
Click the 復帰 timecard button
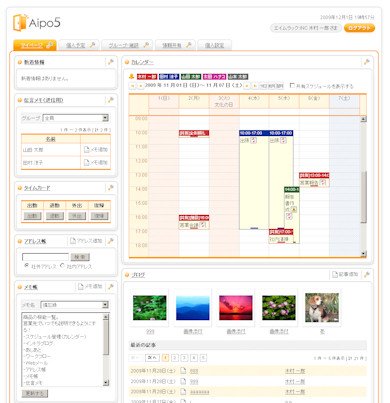click(99, 216)
